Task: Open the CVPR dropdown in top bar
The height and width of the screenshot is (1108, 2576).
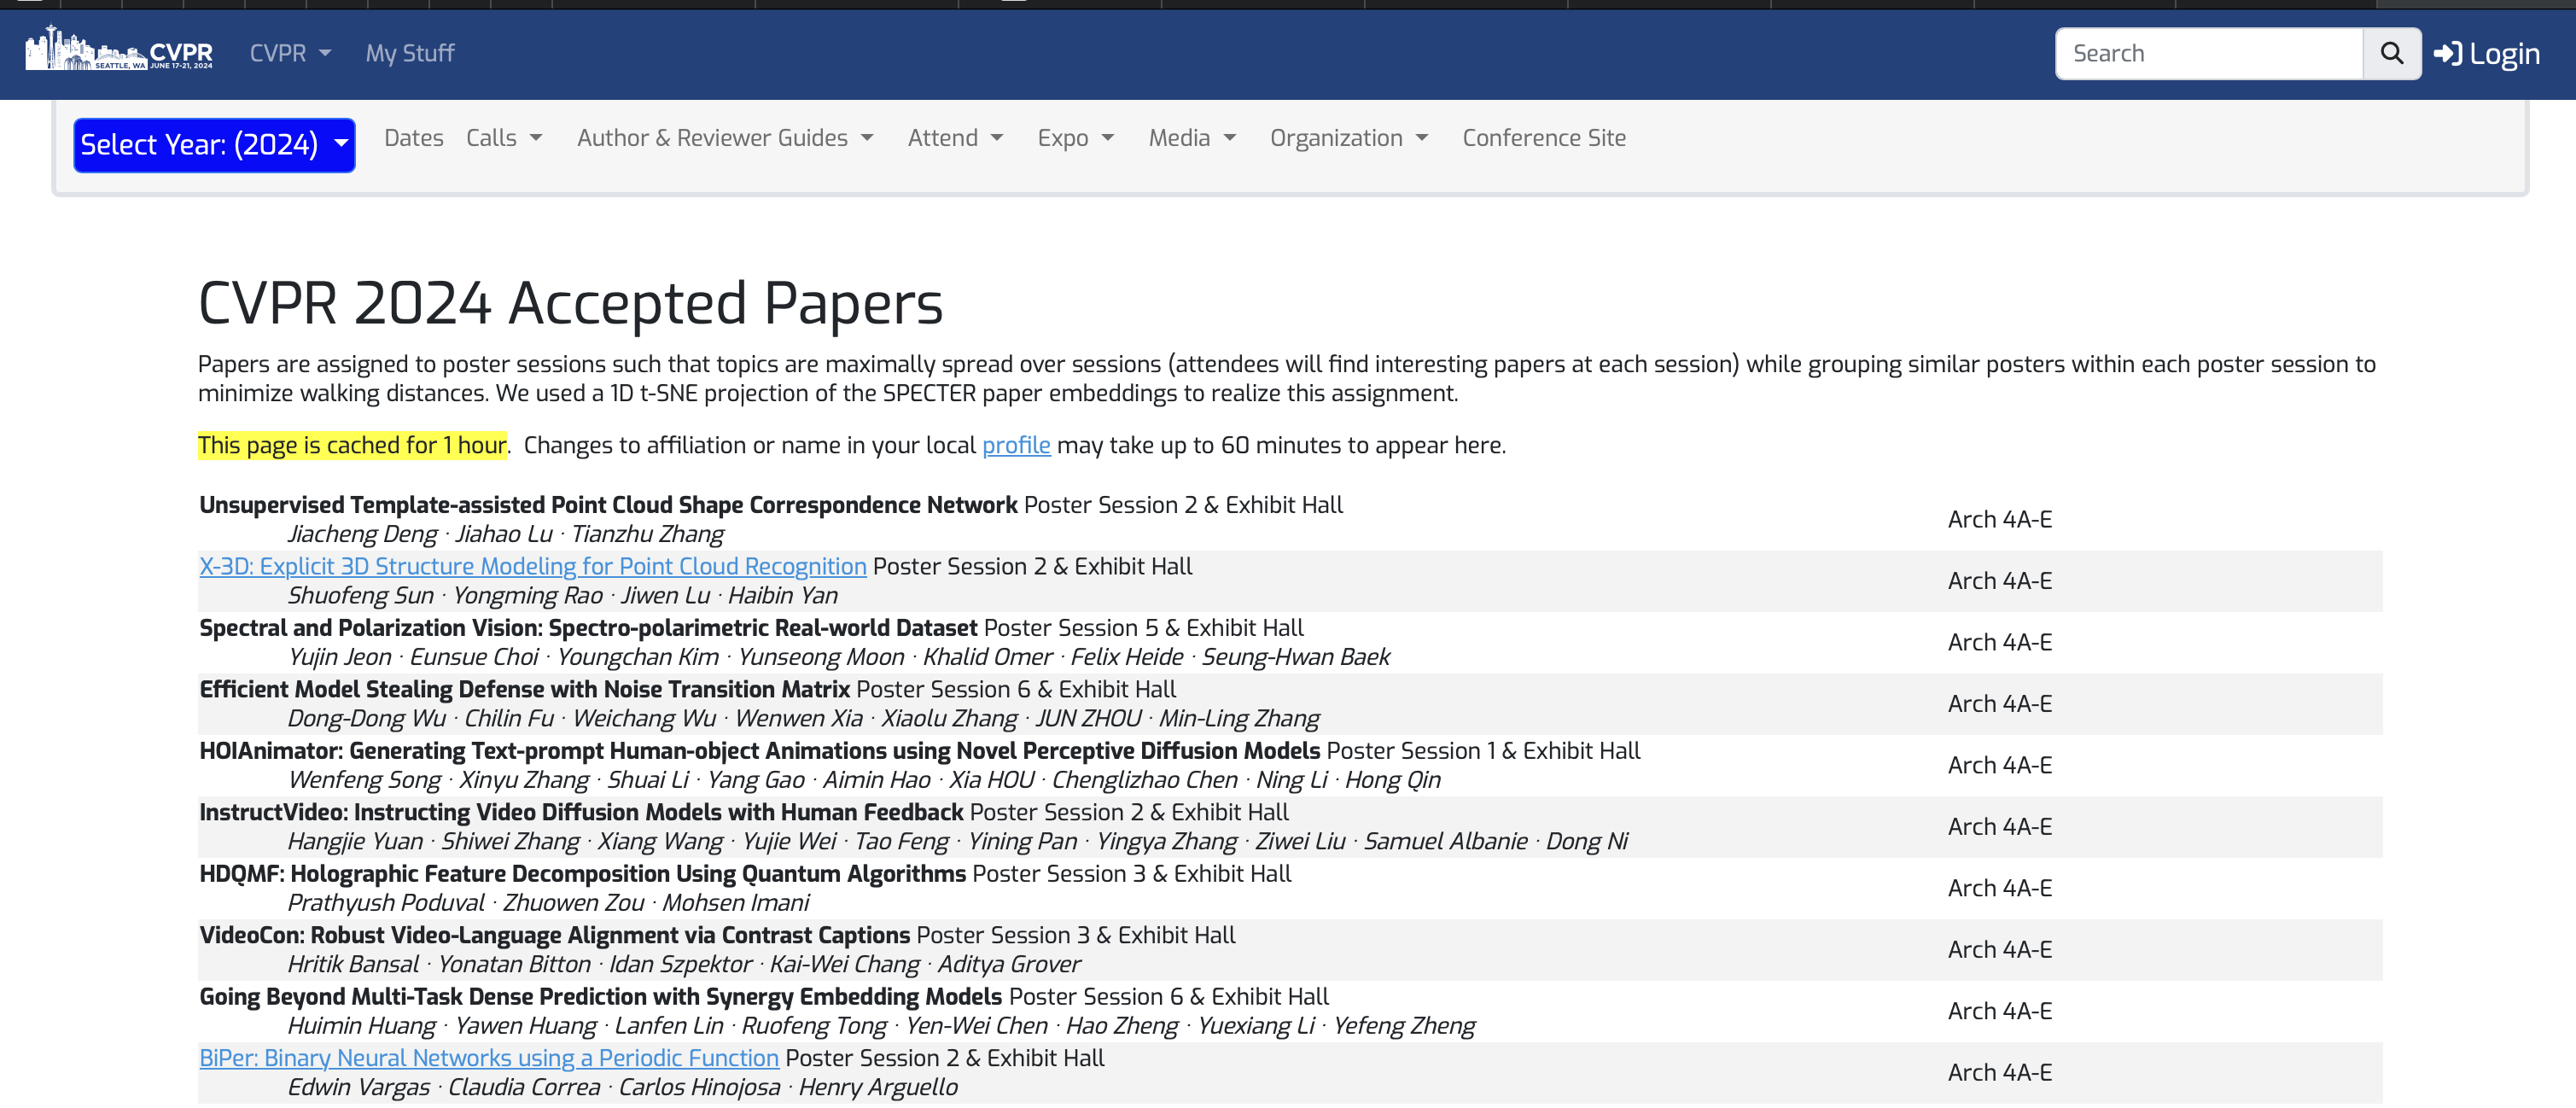Action: pyautogui.click(x=290, y=53)
